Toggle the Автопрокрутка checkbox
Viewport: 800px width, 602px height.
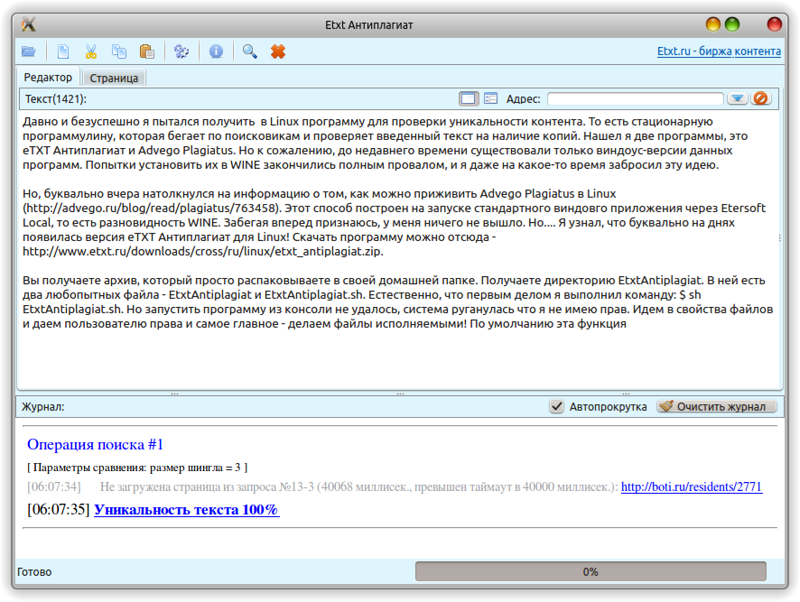click(x=557, y=407)
